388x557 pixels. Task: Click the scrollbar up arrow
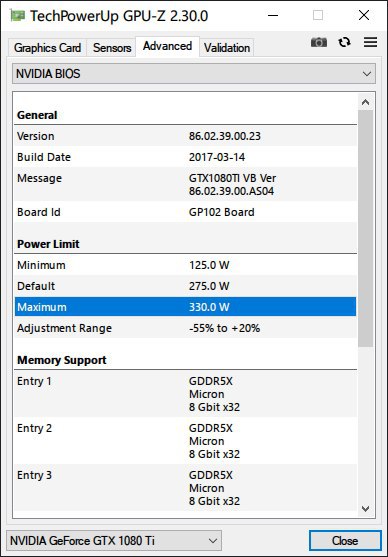click(x=365, y=102)
